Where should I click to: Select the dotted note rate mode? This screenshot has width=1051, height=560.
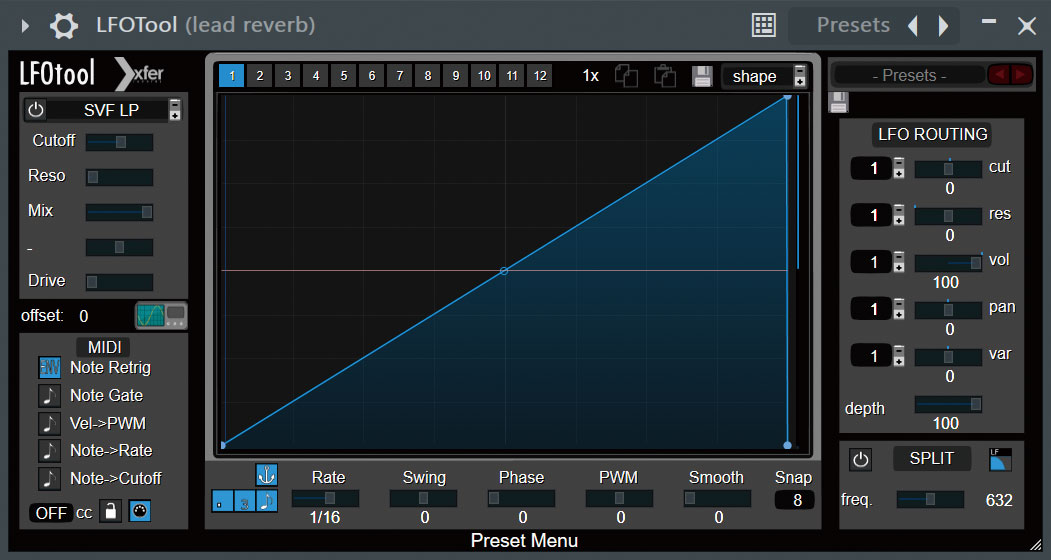pyautogui.click(x=223, y=501)
